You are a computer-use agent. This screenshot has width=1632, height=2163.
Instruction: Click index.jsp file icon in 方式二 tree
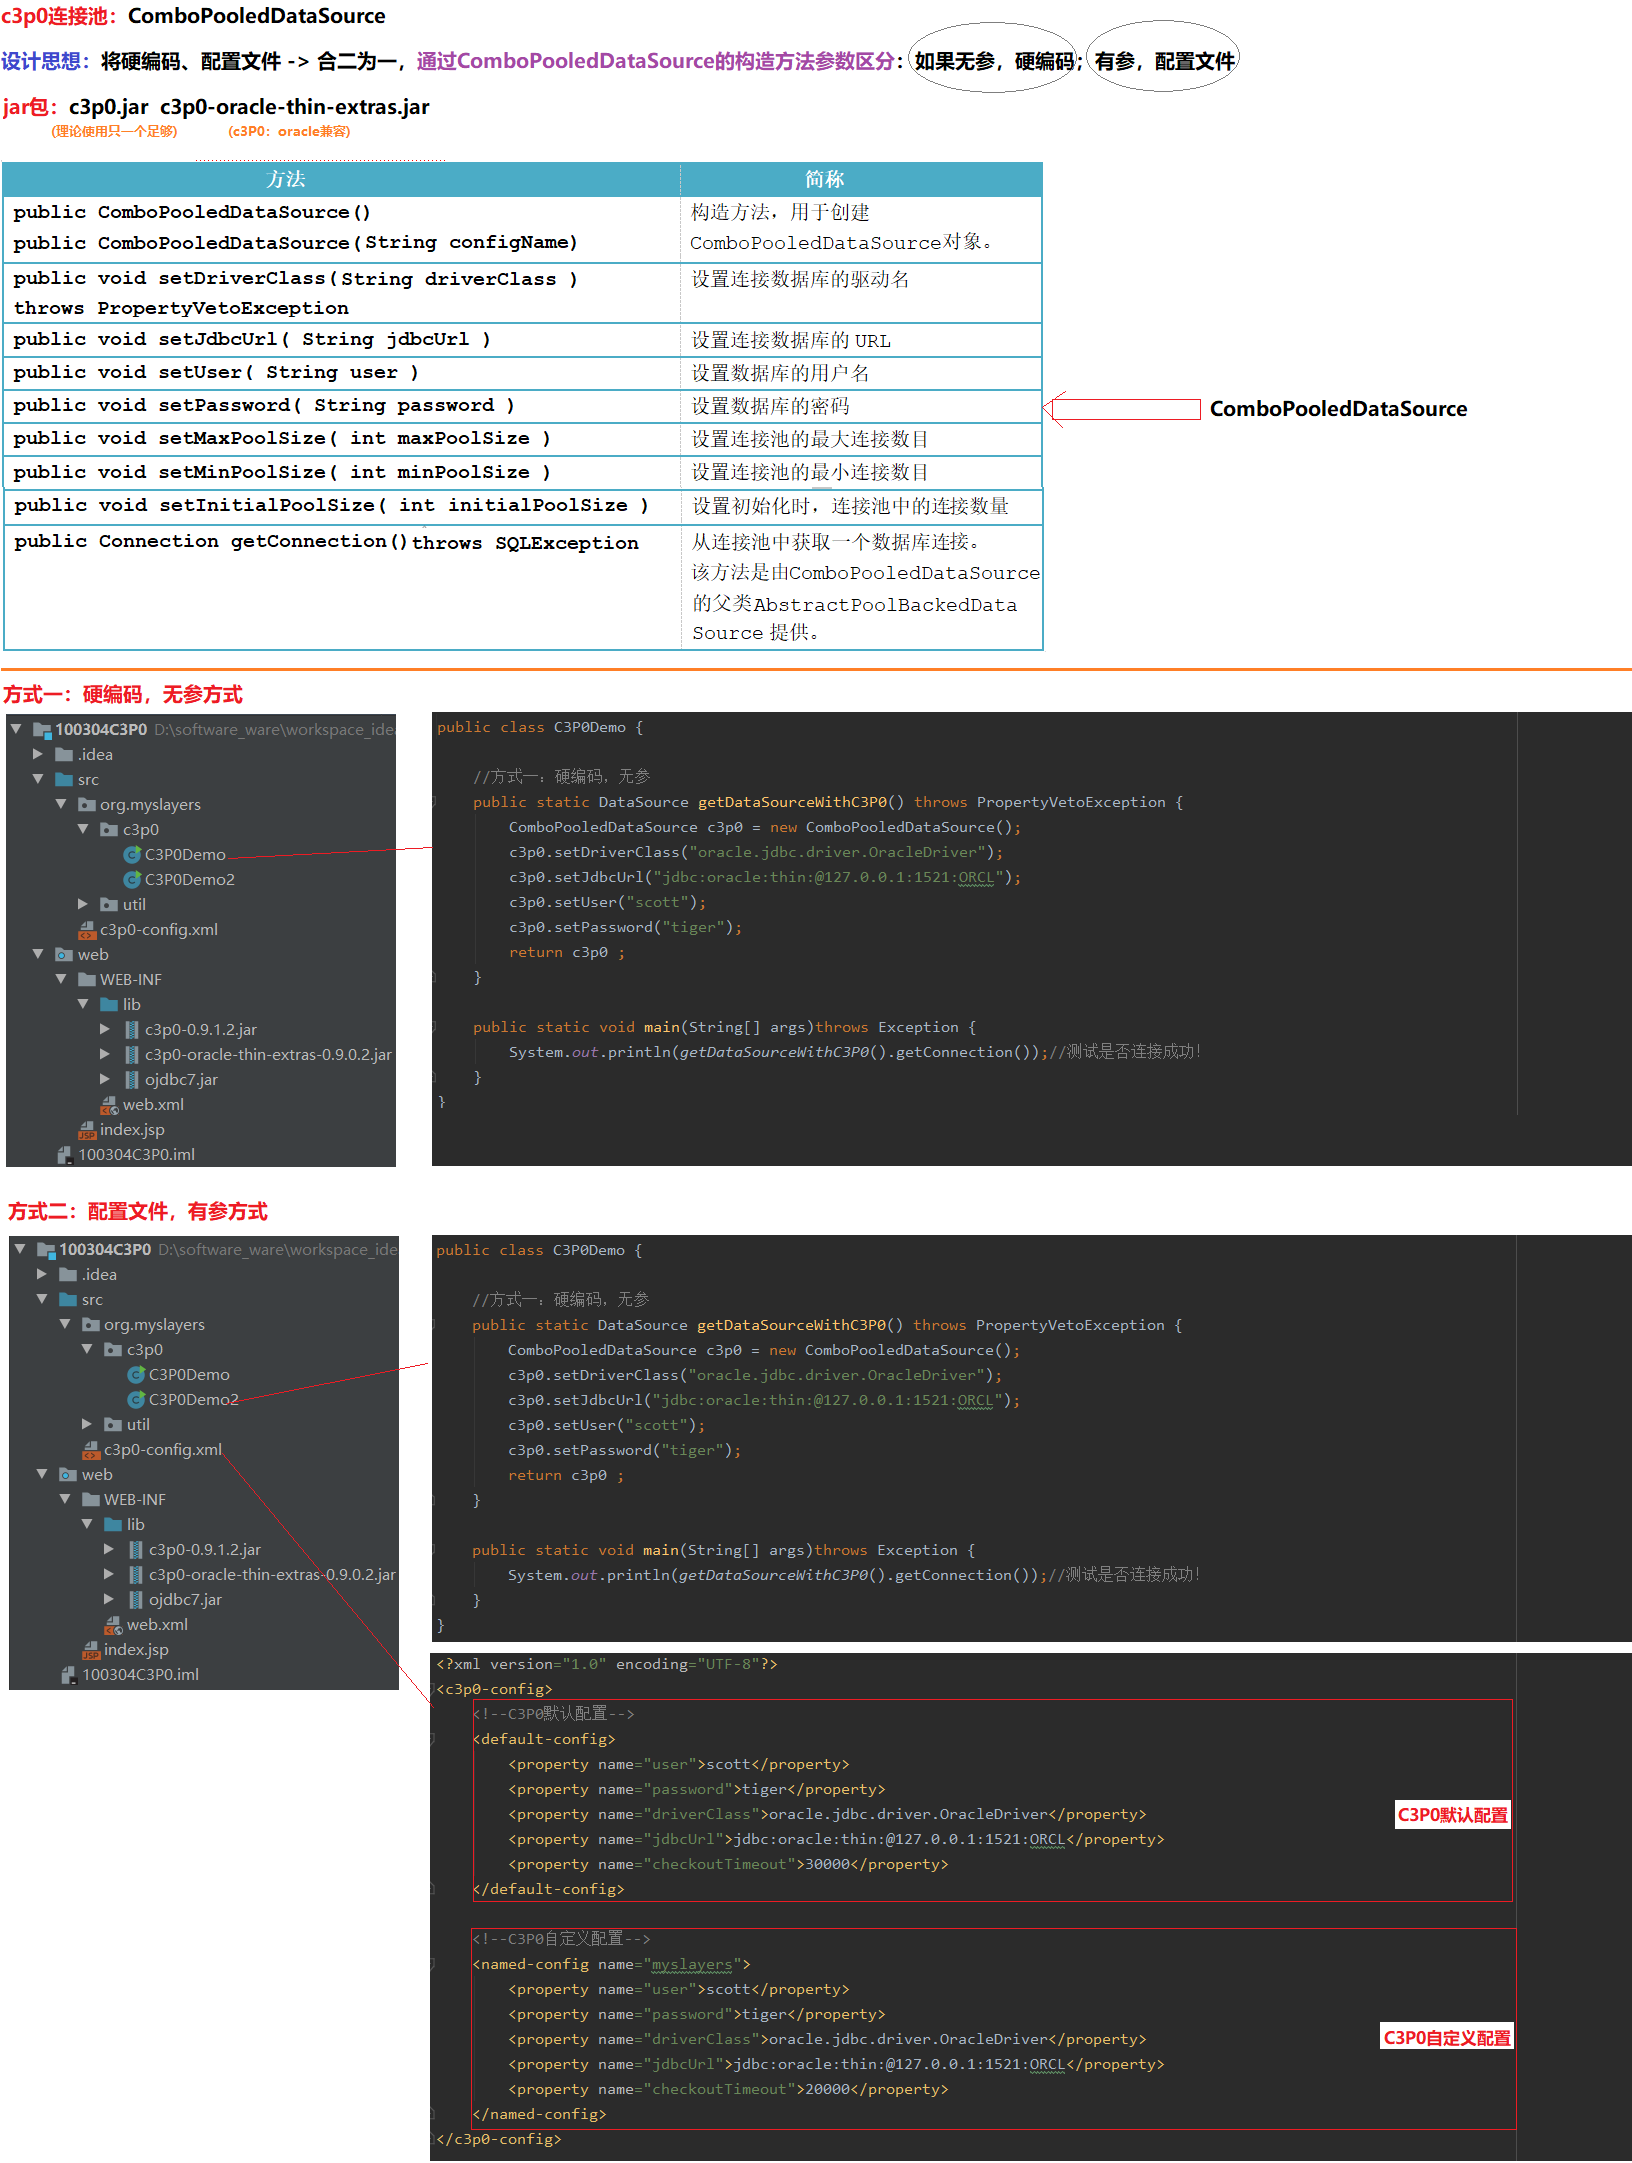pyautogui.click(x=91, y=1650)
